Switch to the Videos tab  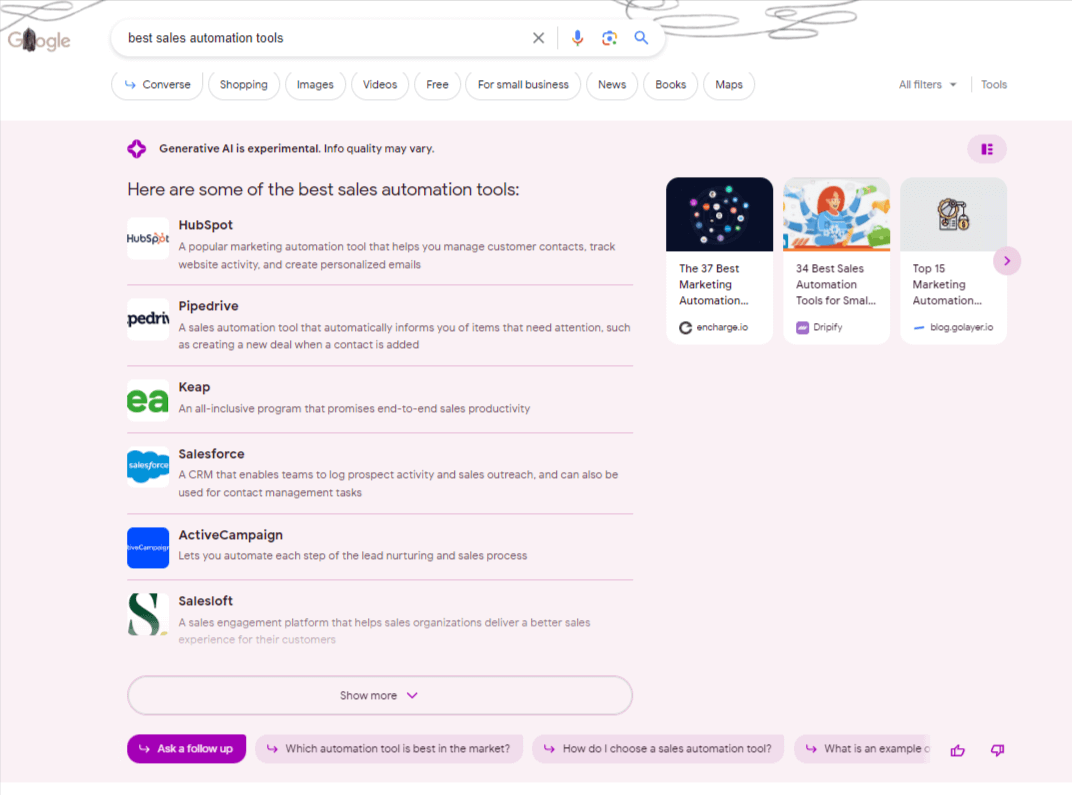point(379,85)
